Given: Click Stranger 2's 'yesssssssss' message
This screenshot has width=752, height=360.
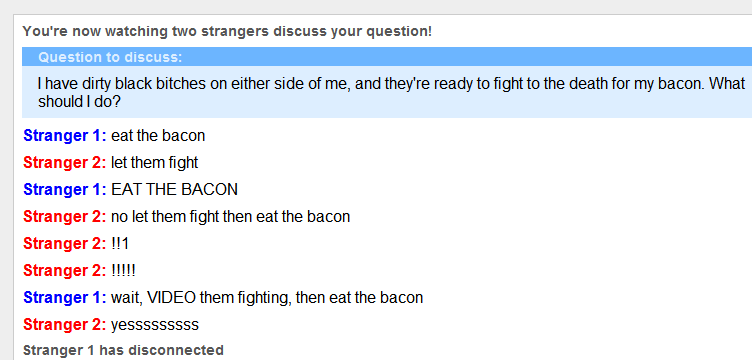Looking at the screenshot, I should pos(154,325).
